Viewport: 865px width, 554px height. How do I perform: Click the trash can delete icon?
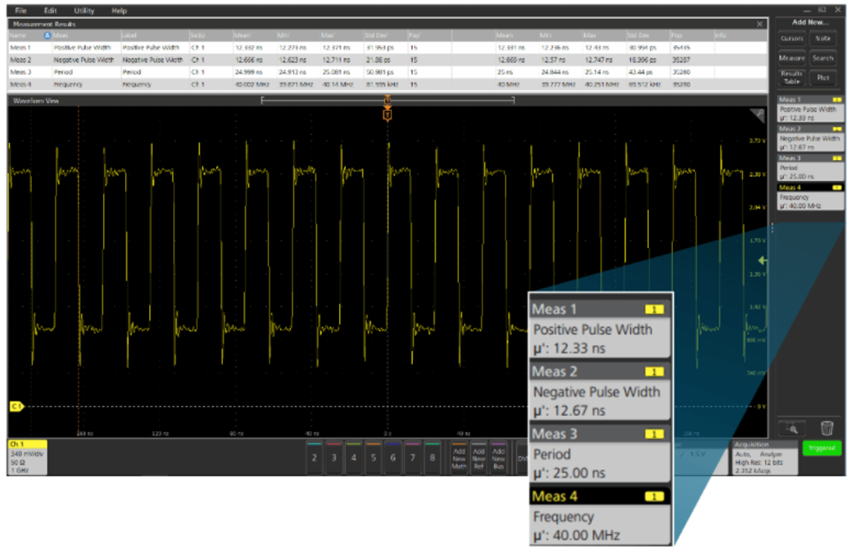(826, 428)
